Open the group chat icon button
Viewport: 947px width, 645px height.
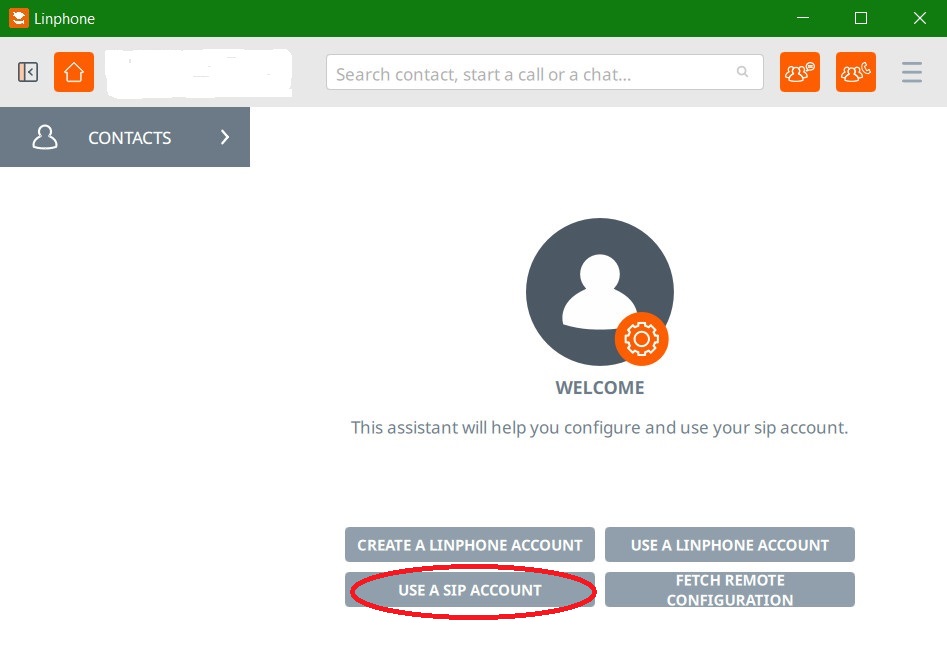(x=799, y=72)
